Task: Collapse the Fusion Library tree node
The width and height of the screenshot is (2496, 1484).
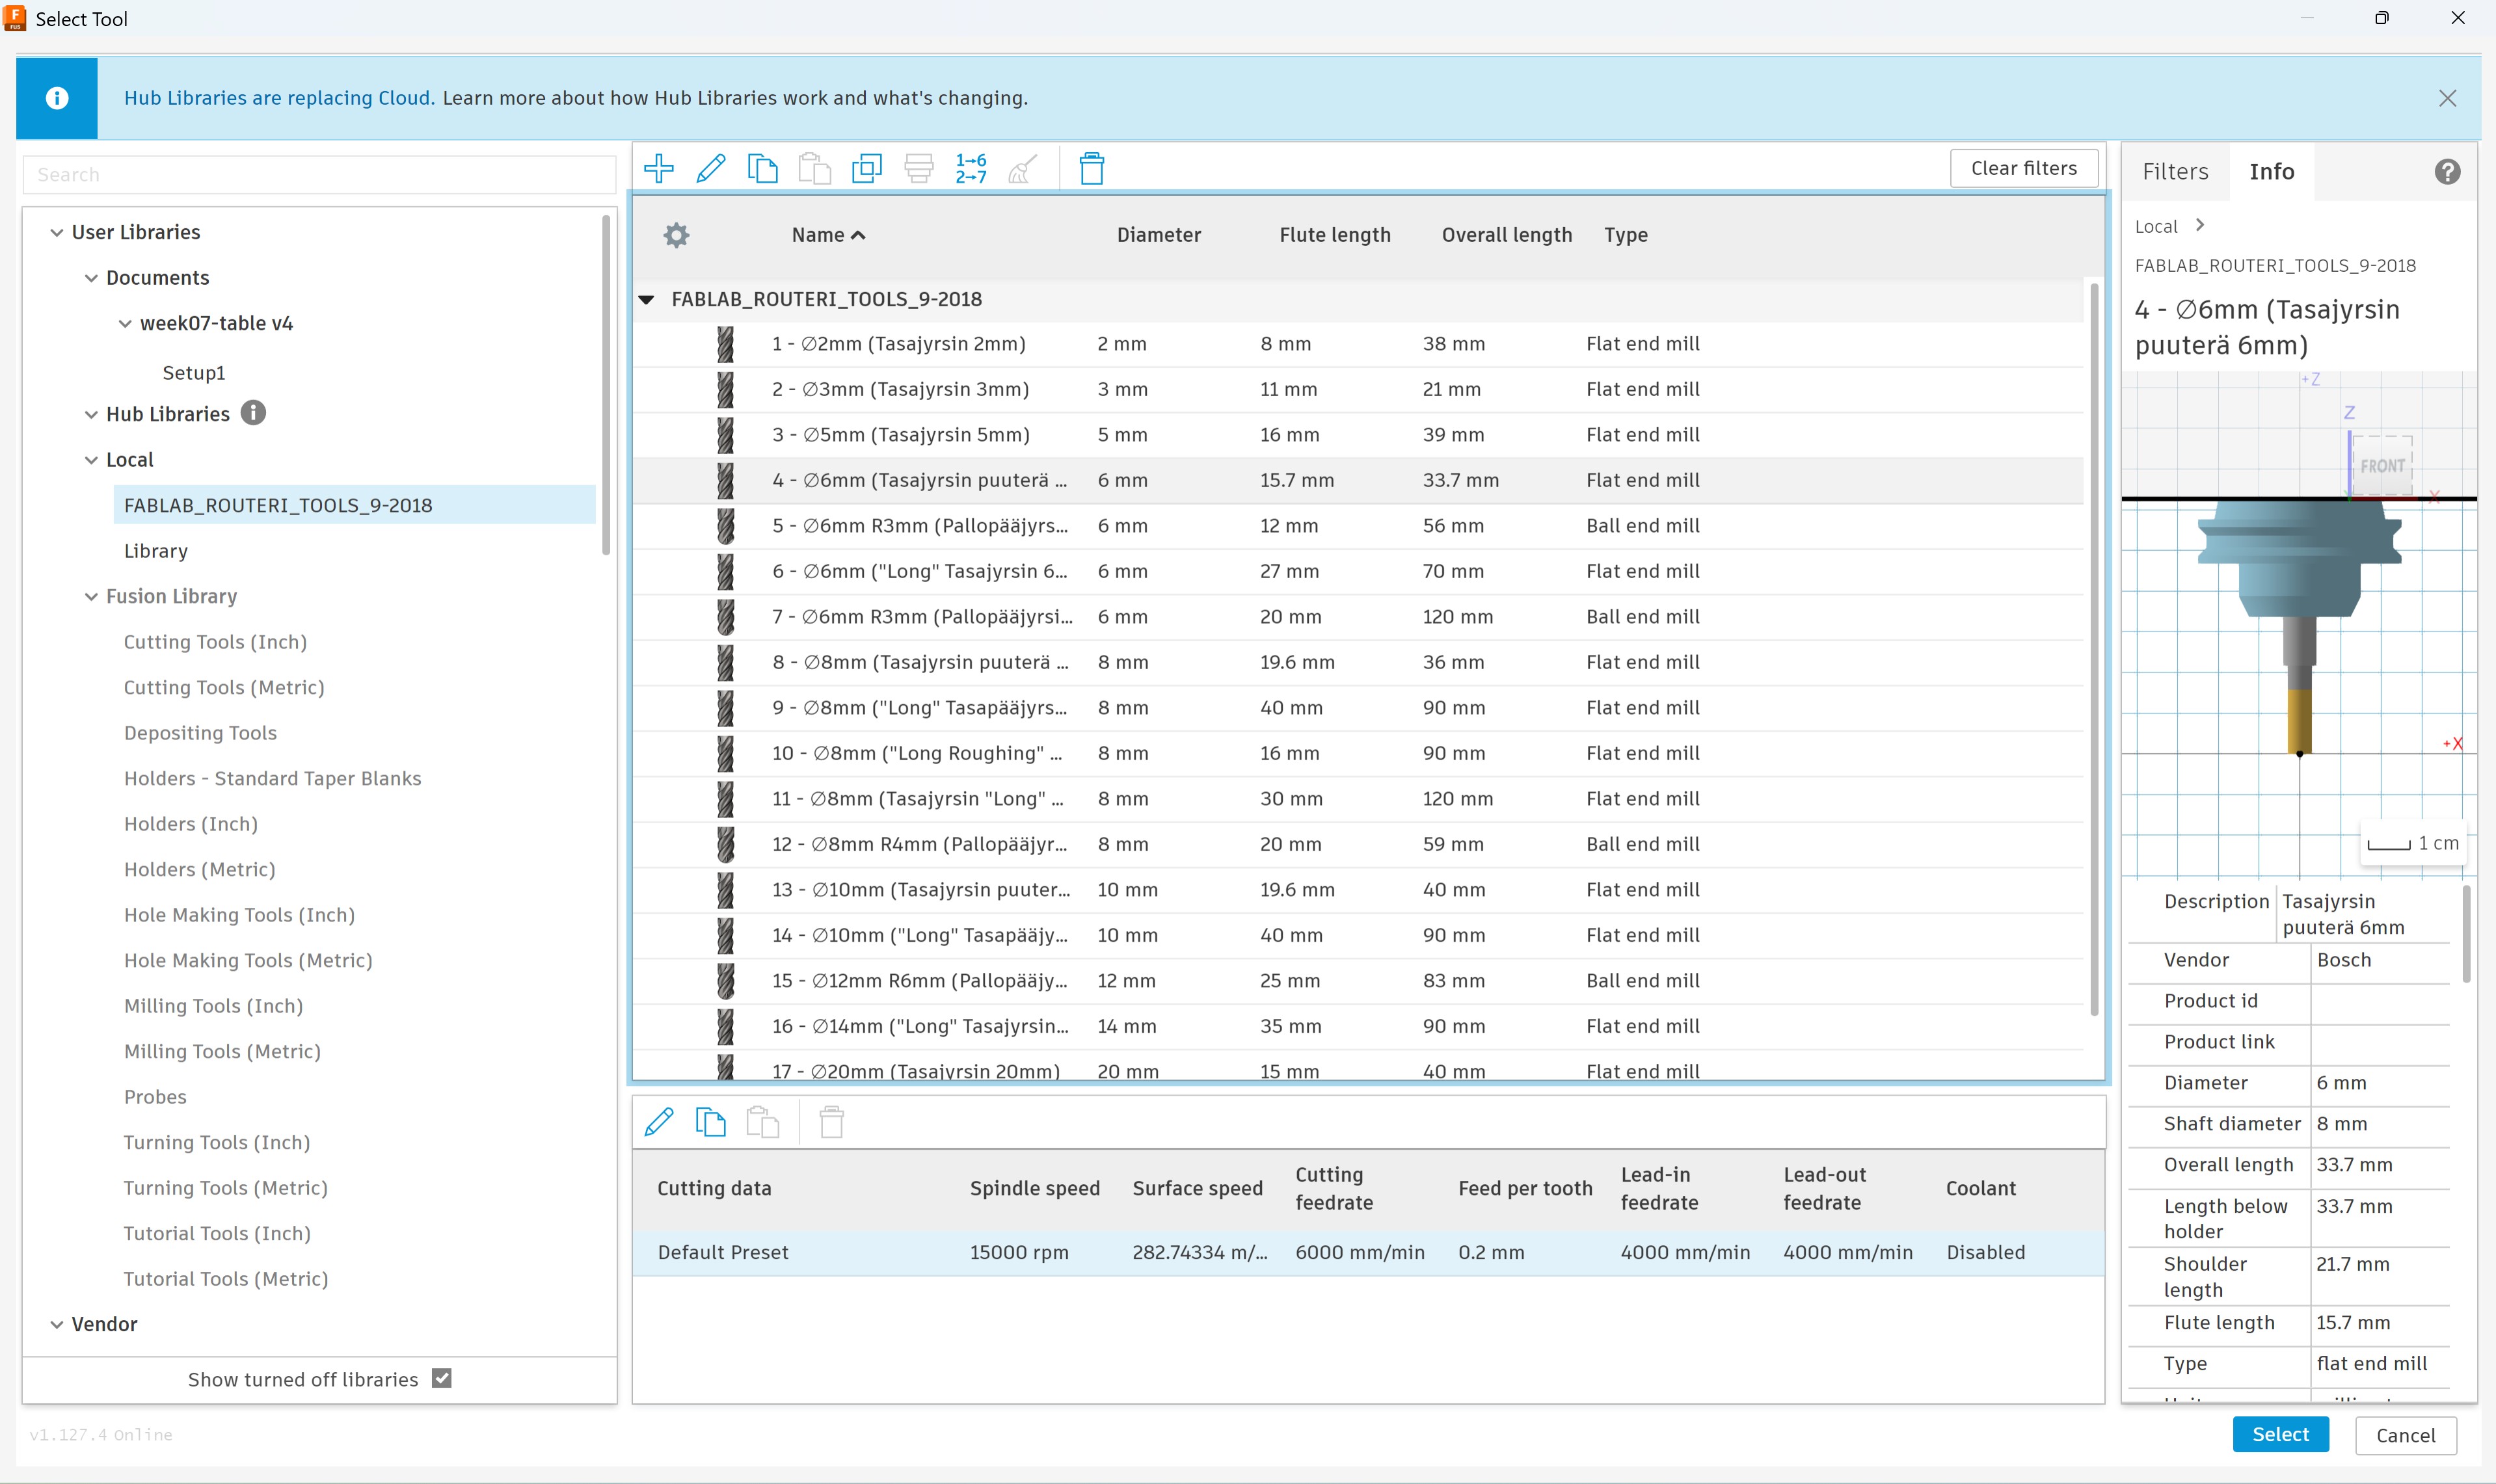Action: coord(91,596)
